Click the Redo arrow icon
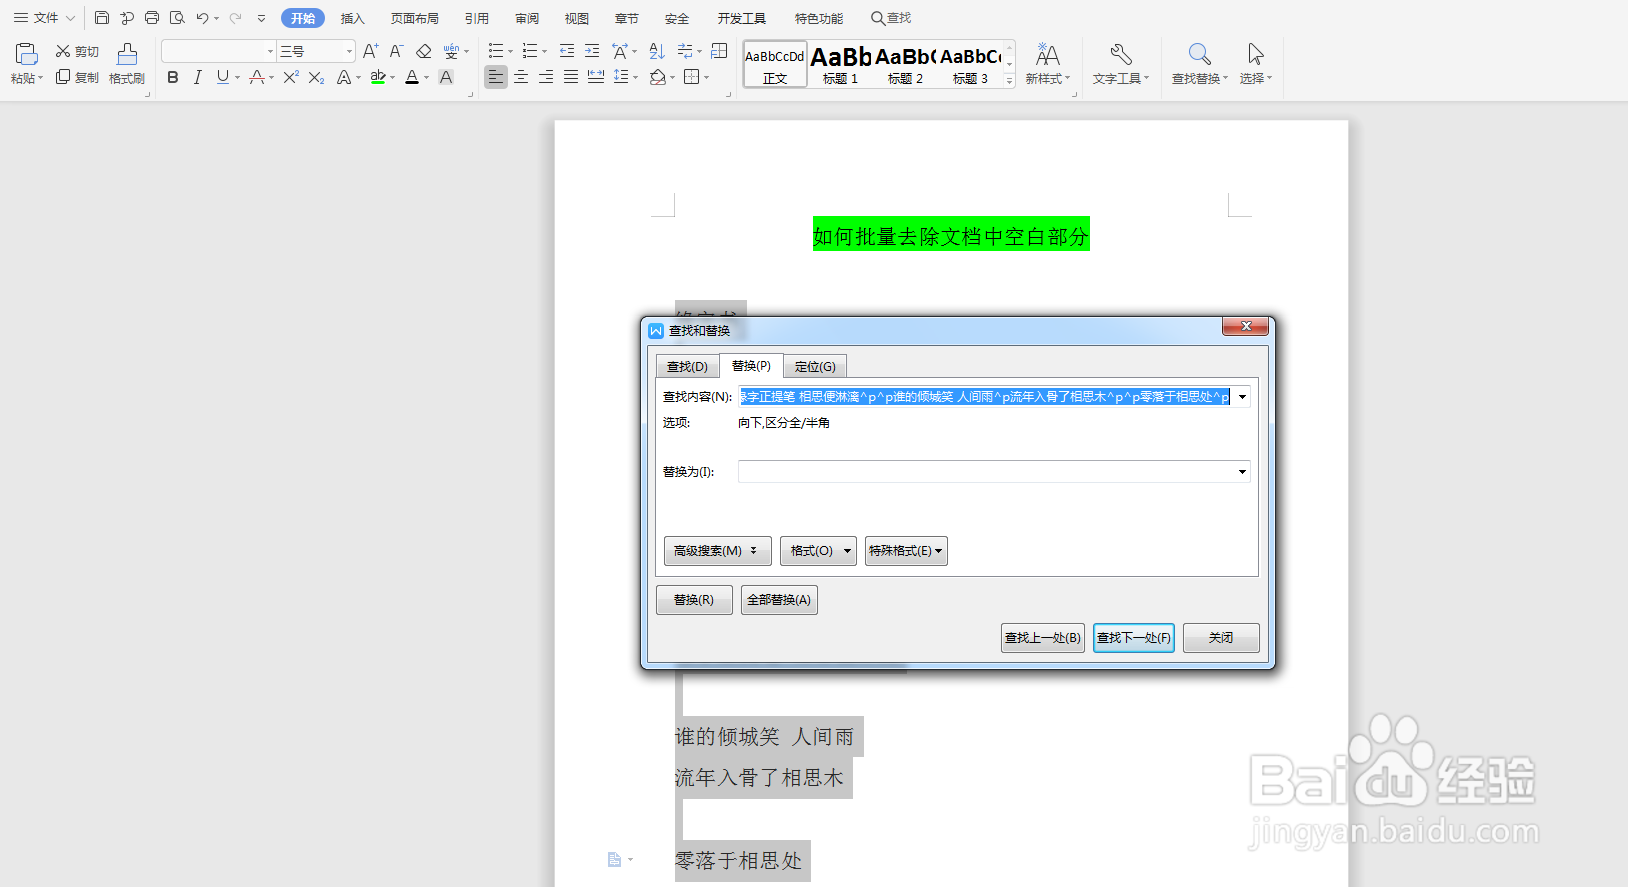 pos(235,18)
